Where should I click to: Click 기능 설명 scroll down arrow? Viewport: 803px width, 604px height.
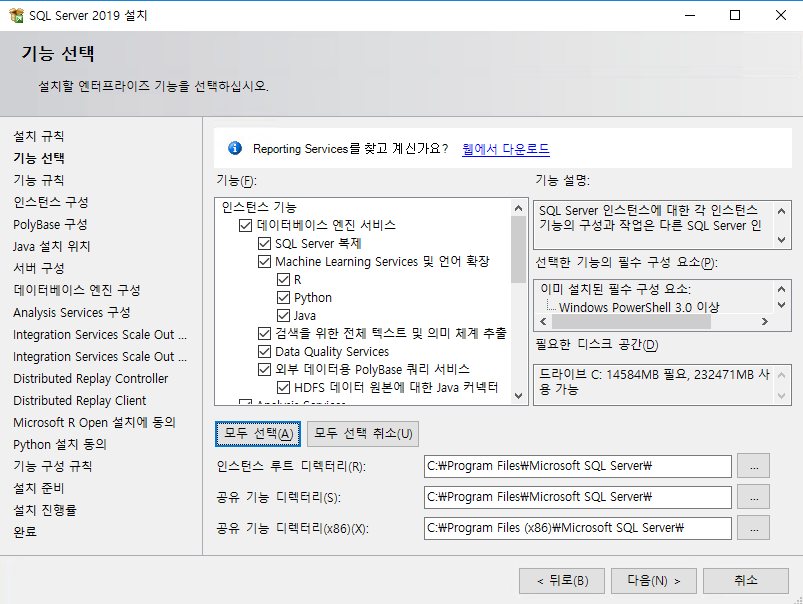[x=781, y=240]
